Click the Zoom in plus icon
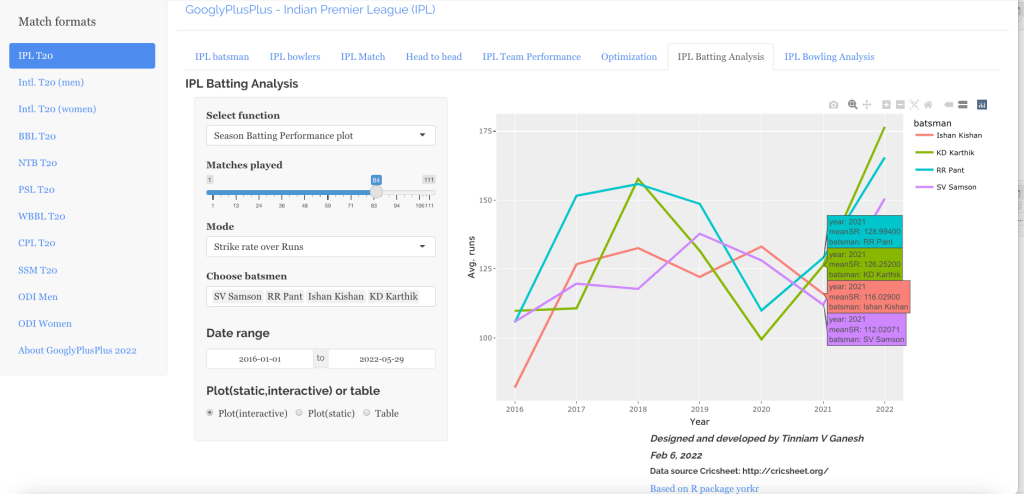The width and height of the screenshot is (1024, 494). coord(886,105)
